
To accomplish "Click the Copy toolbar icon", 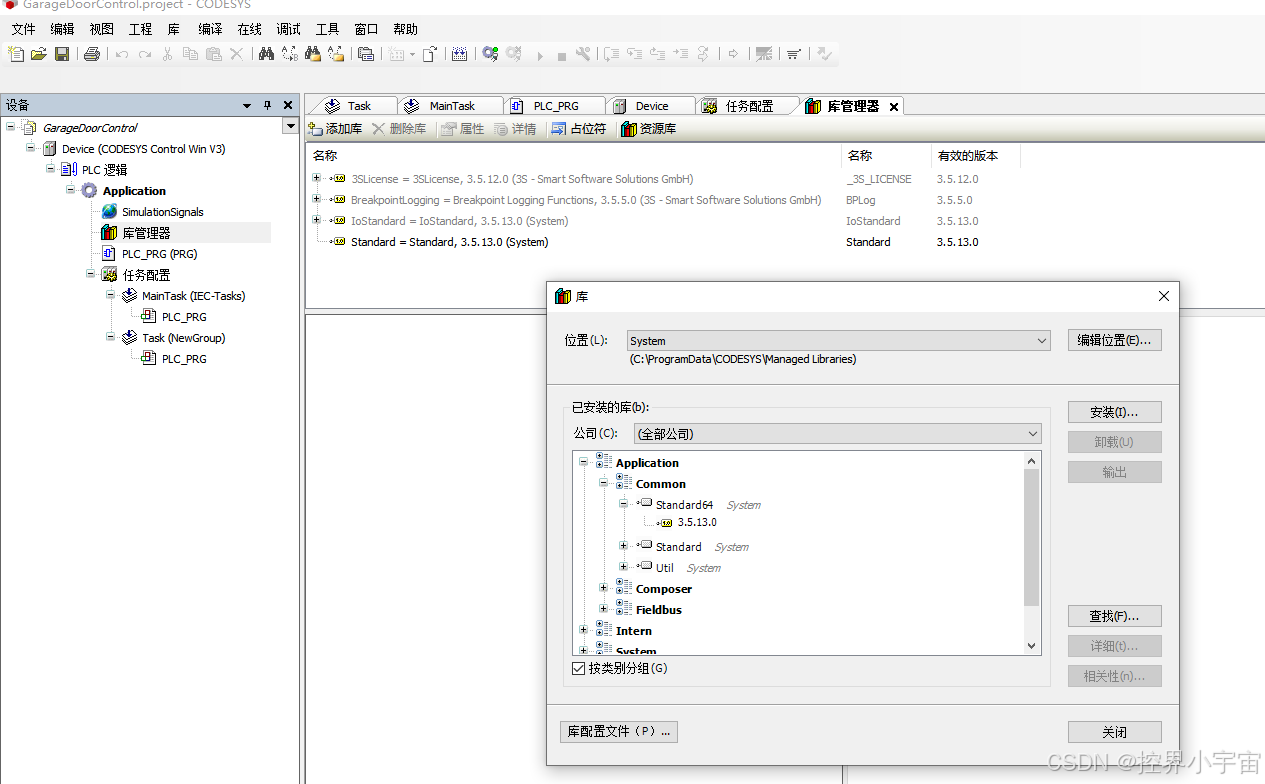I will click(191, 54).
